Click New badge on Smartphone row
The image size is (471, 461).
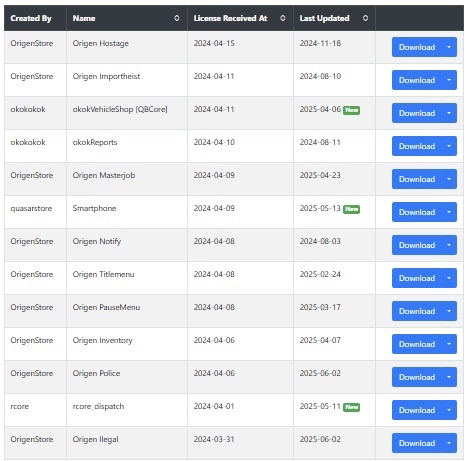click(352, 209)
